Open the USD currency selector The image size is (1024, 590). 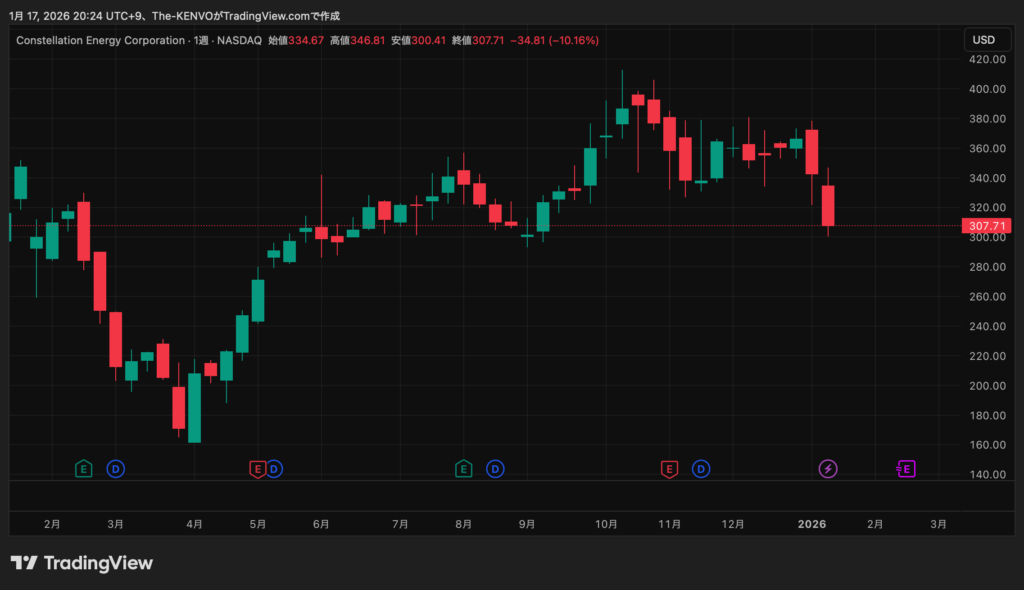pos(984,40)
